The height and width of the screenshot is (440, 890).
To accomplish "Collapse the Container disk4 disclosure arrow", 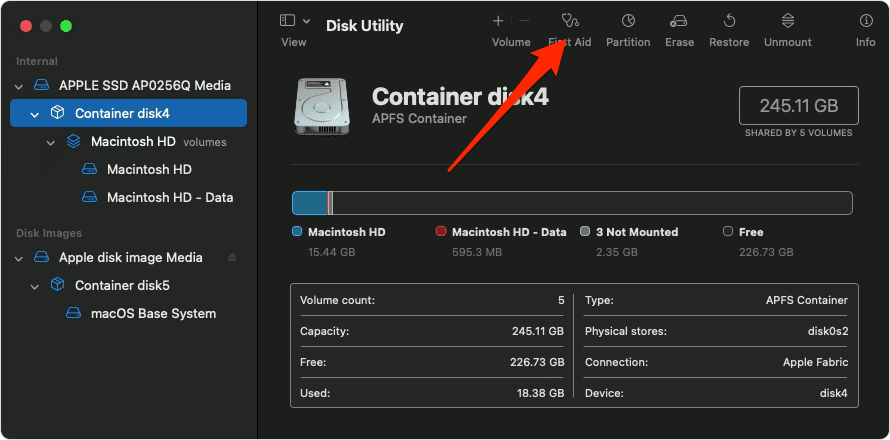I will point(35,114).
